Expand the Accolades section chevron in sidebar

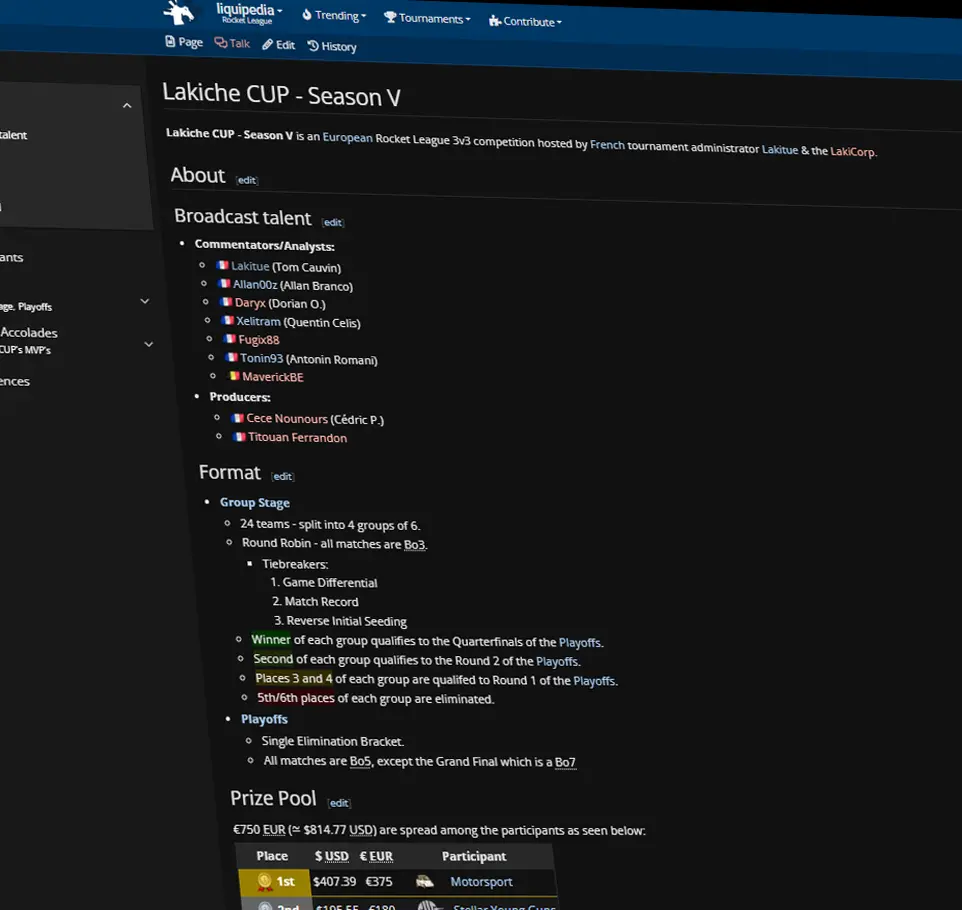tap(149, 344)
